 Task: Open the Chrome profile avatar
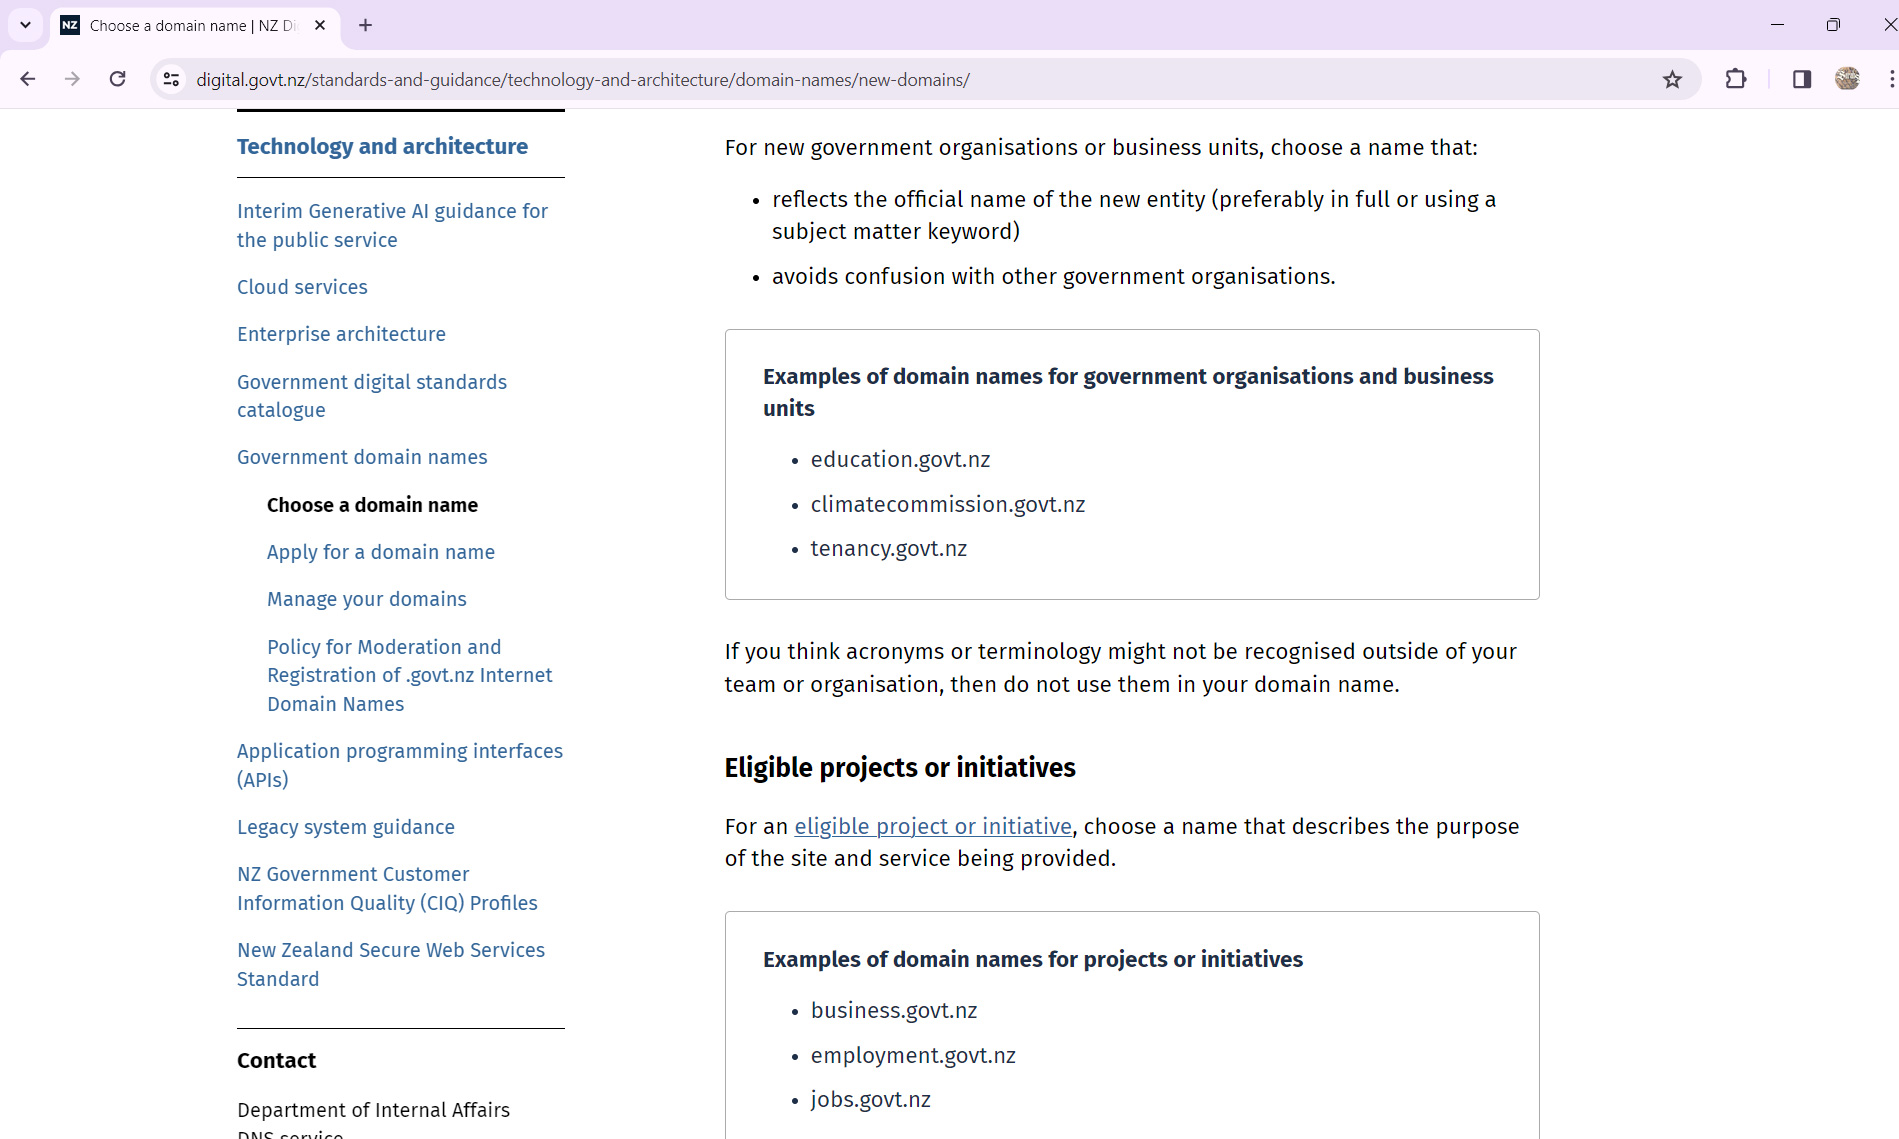pos(1847,79)
